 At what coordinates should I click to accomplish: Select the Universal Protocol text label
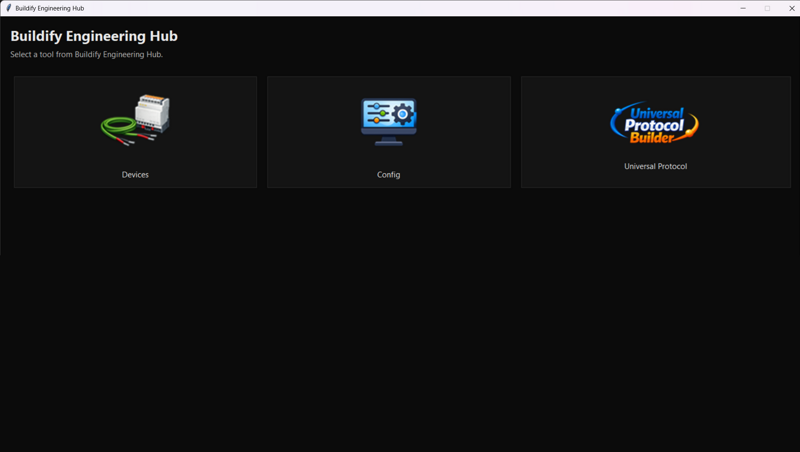click(x=655, y=167)
